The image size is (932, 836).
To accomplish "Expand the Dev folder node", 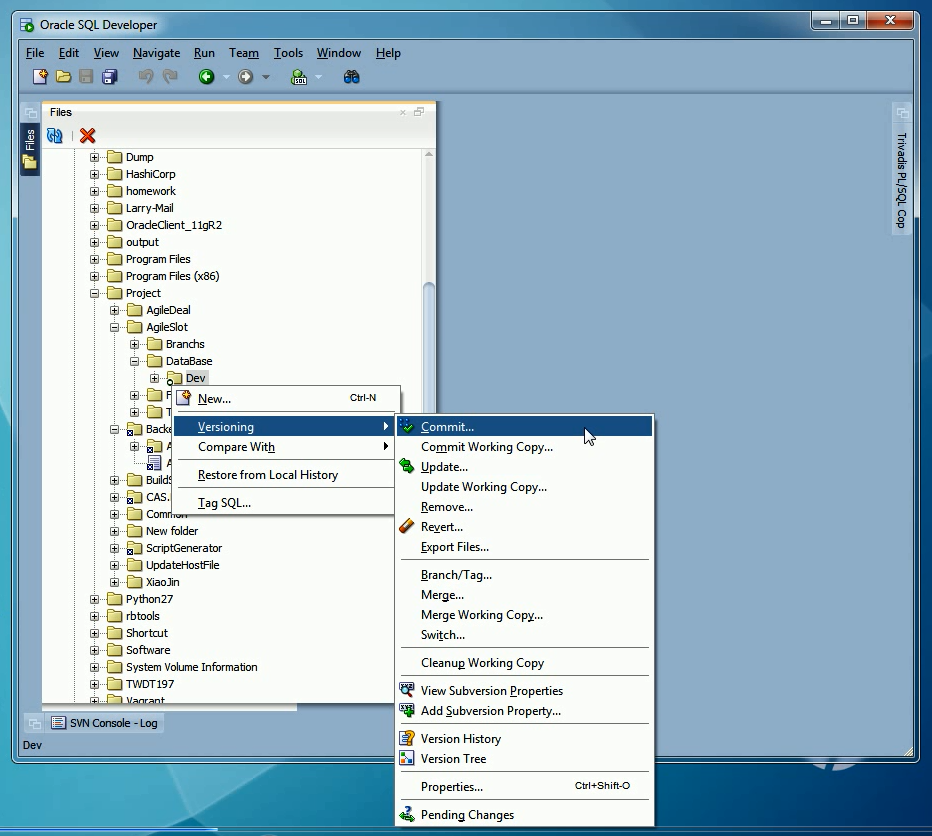I will 155,378.
